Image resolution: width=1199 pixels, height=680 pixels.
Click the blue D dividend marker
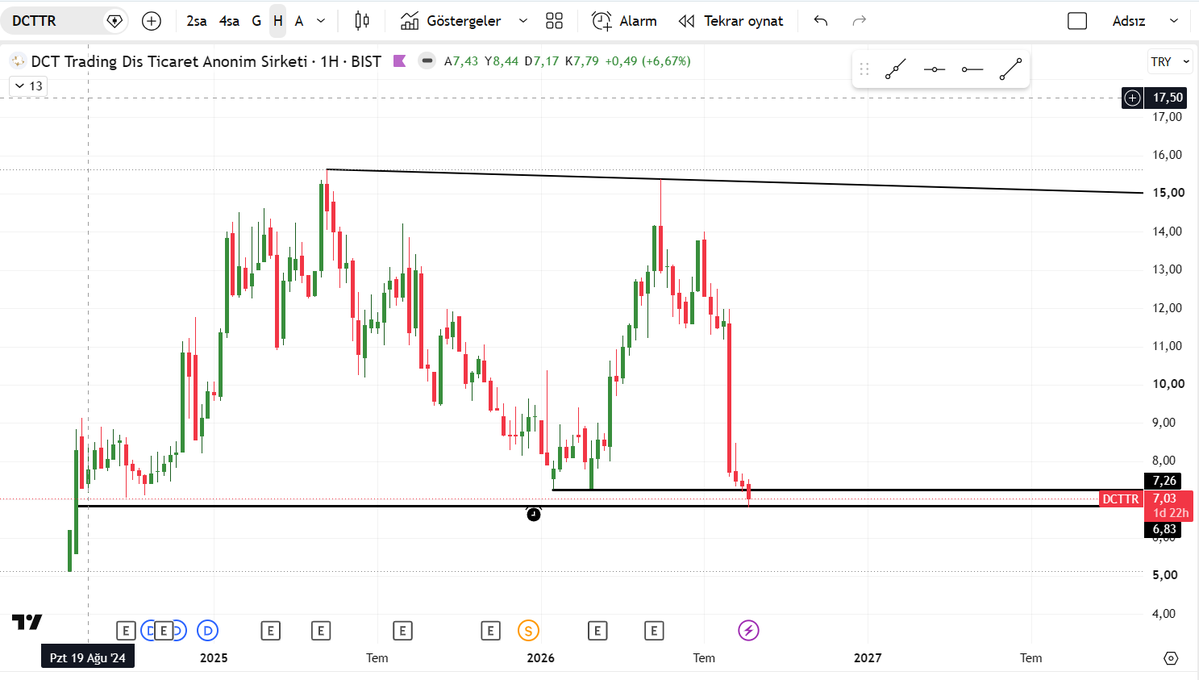pyautogui.click(x=208, y=631)
